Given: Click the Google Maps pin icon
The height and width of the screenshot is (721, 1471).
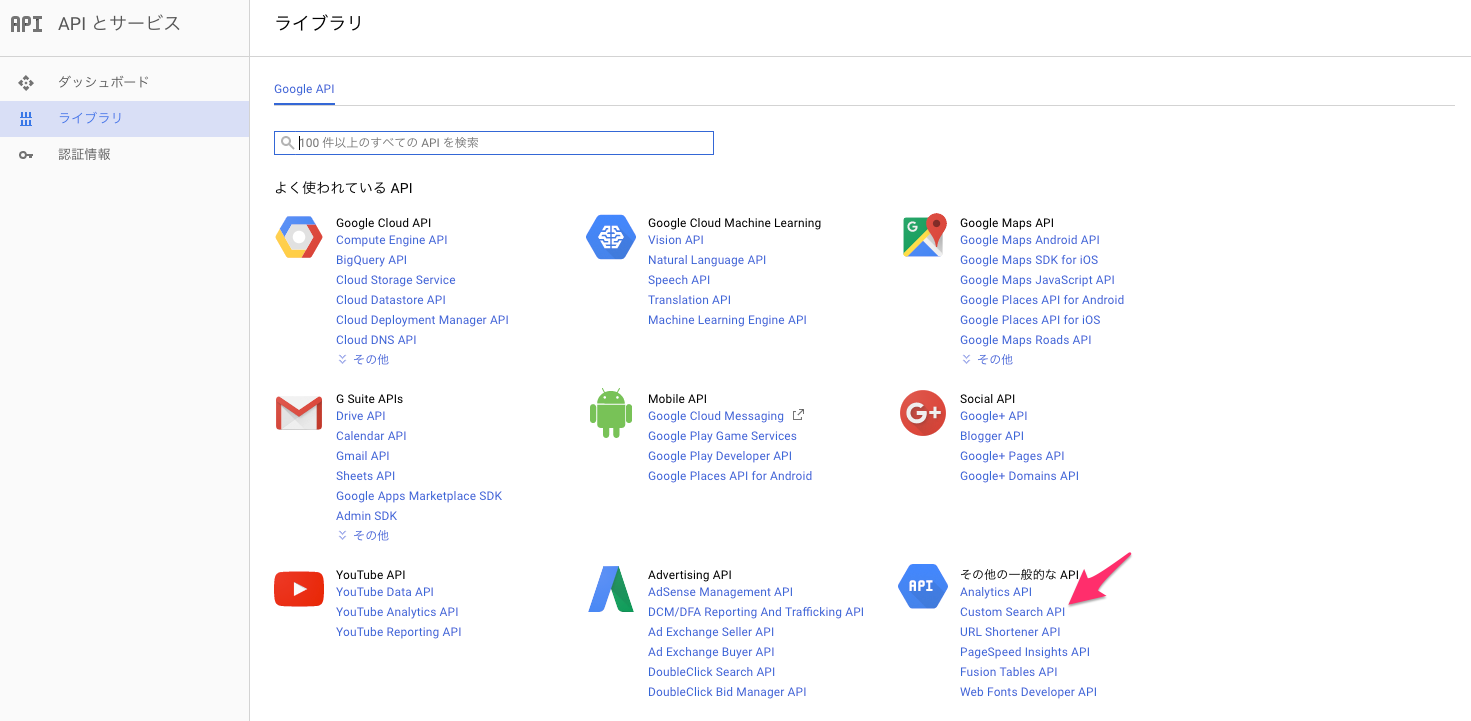Looking at the screenshot, I should coord(923,236).
